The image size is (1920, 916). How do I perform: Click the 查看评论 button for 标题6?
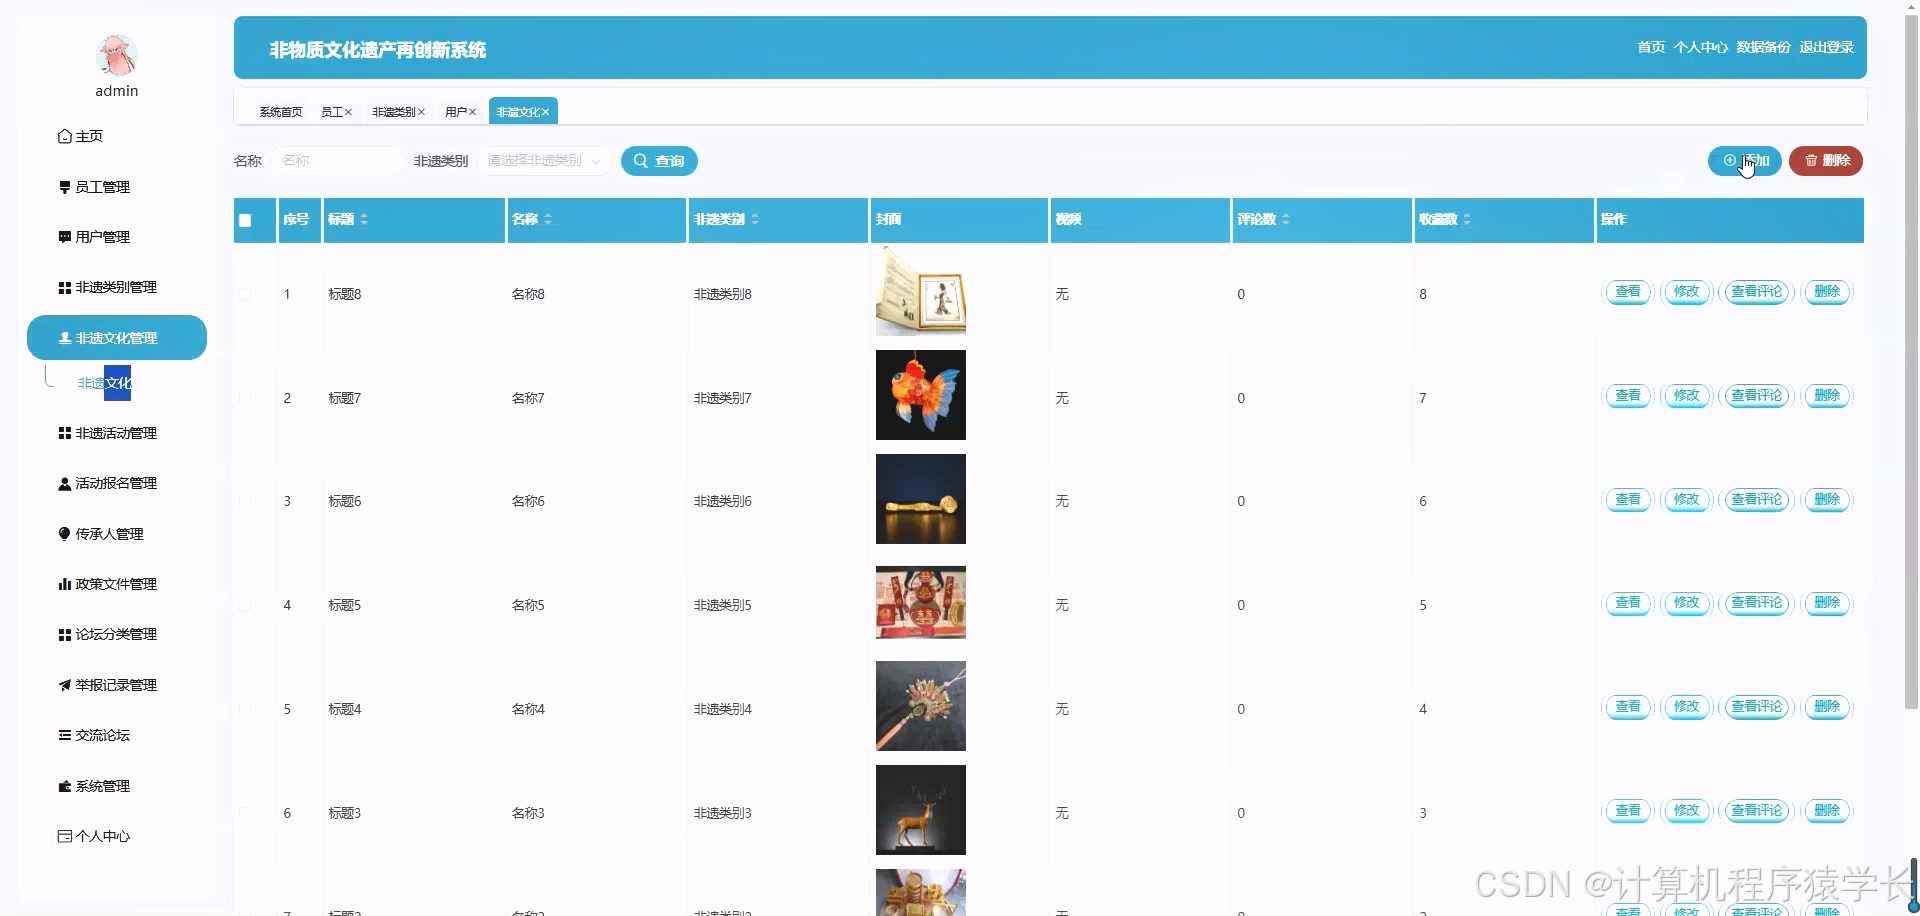1757,500
